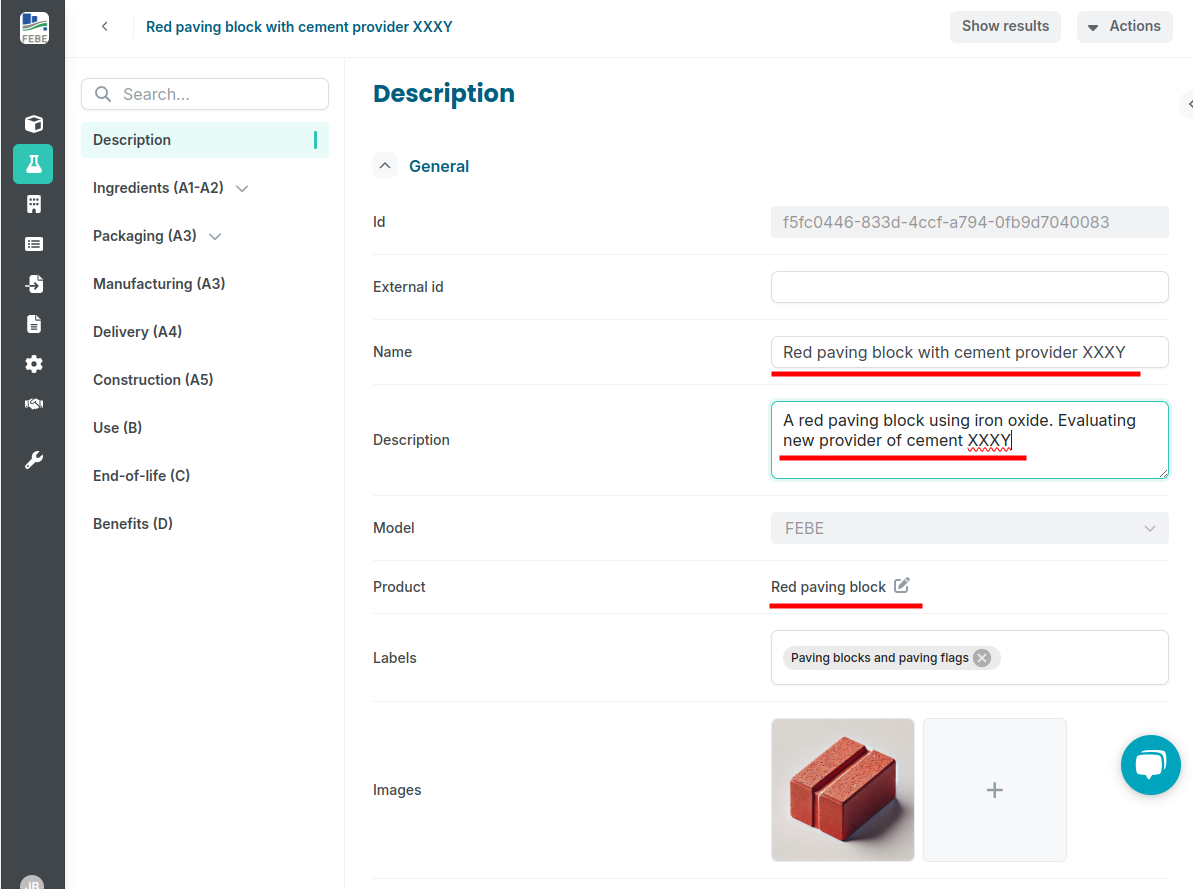Expand the collapsed right-side panel arrow
The width and height of the screenshot is (1193, 889).
1187,104
